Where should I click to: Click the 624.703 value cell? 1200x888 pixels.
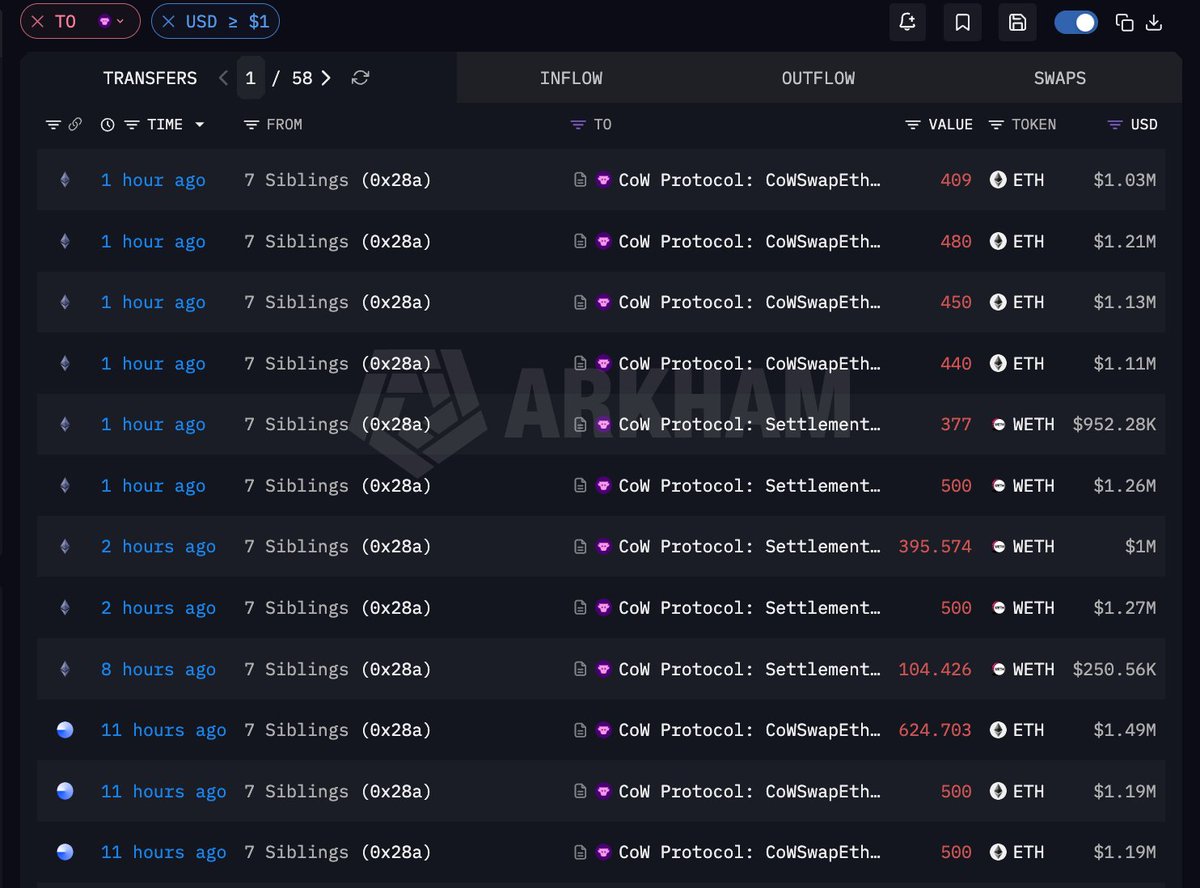[x=935, y=730]
